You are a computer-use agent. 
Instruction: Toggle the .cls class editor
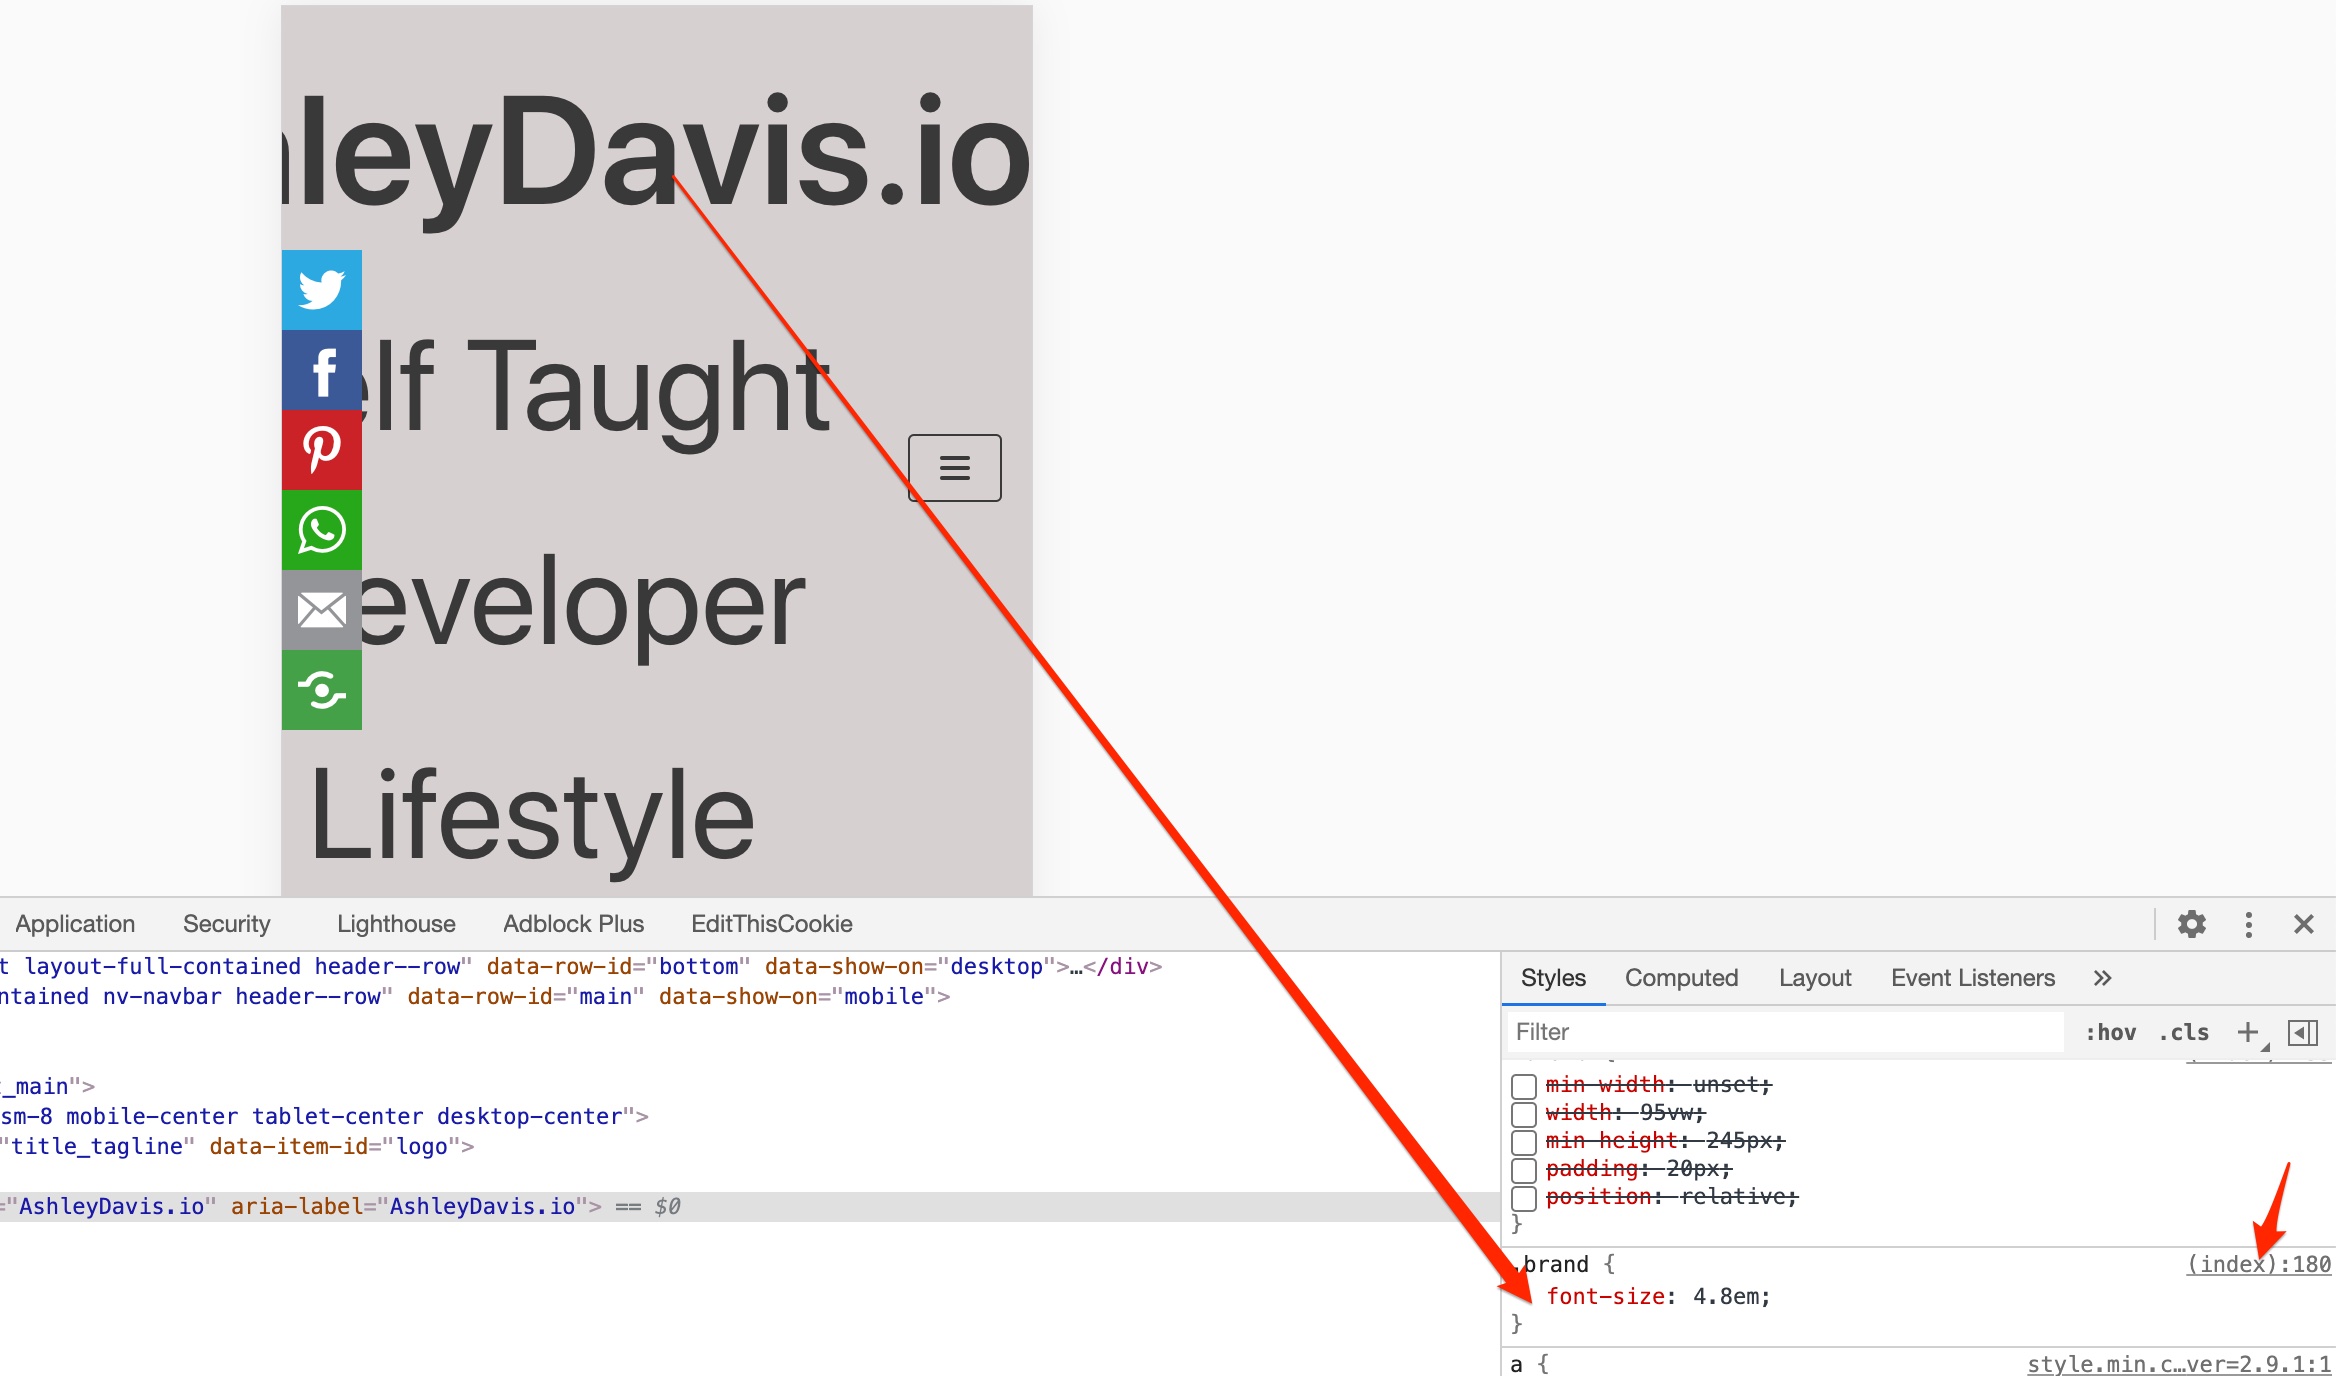click(2183, 1032)
